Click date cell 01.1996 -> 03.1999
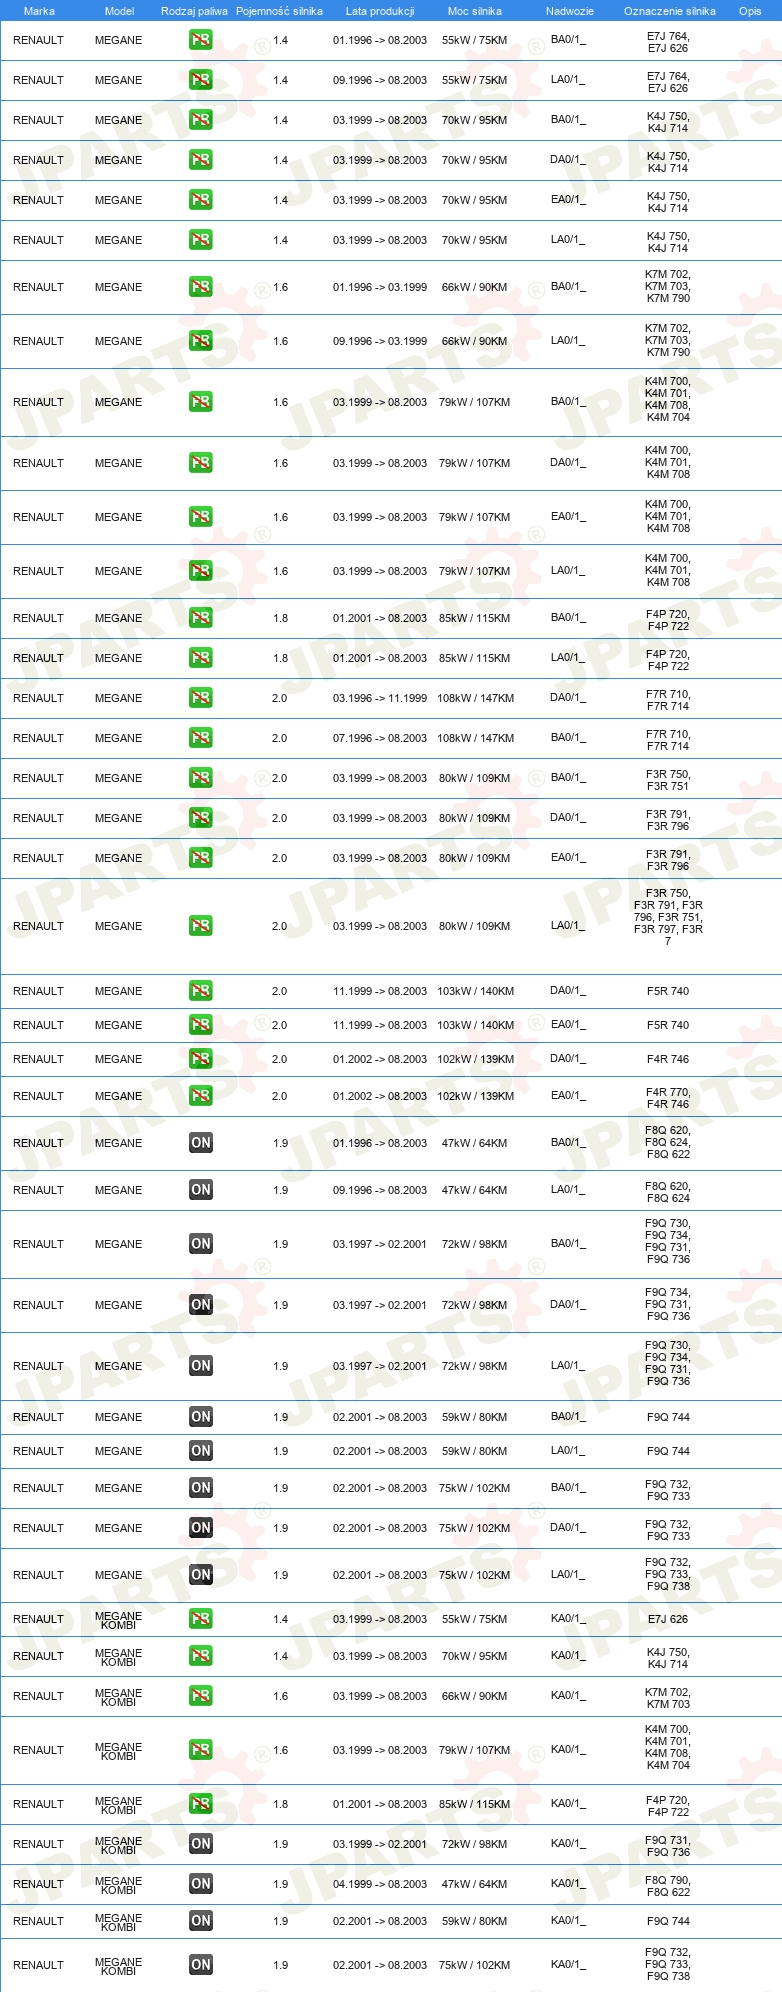 coord(380,287)
